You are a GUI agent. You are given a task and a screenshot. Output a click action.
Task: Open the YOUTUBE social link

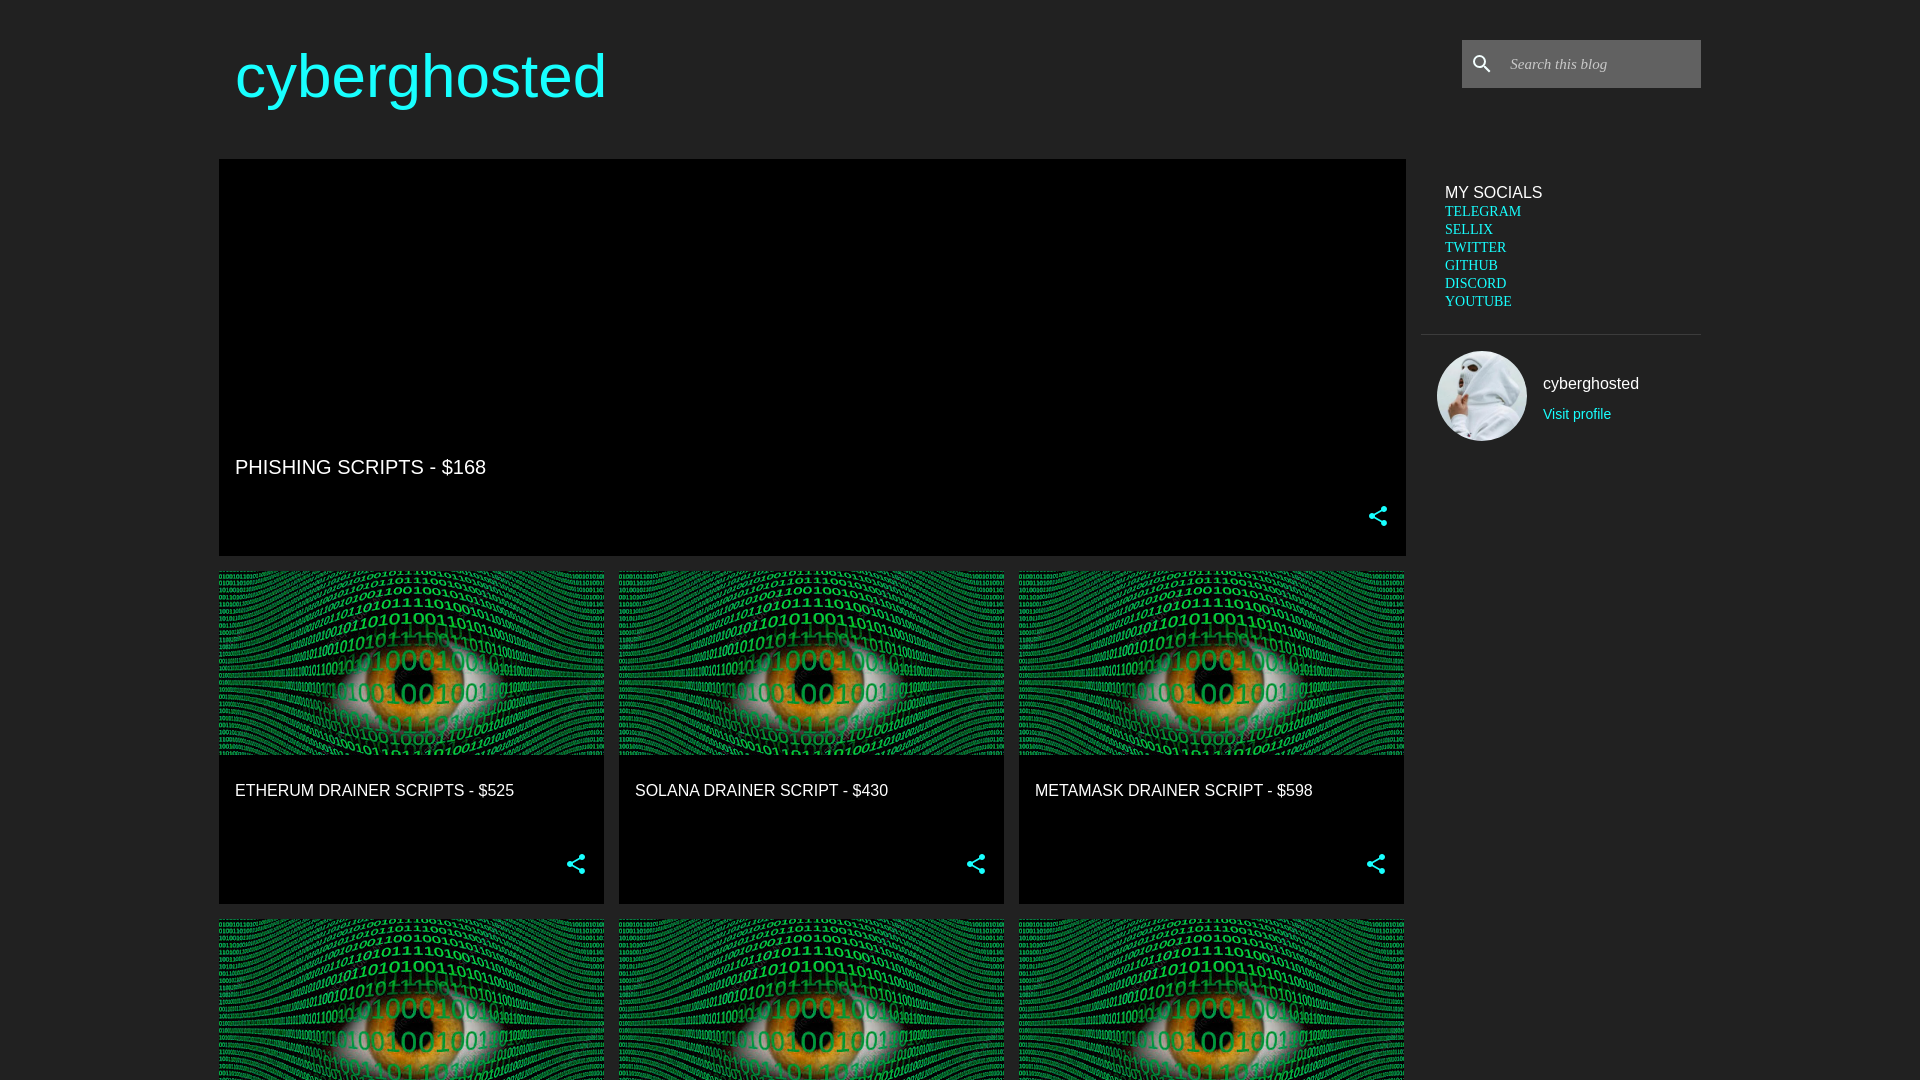[x=1478, y=302]
